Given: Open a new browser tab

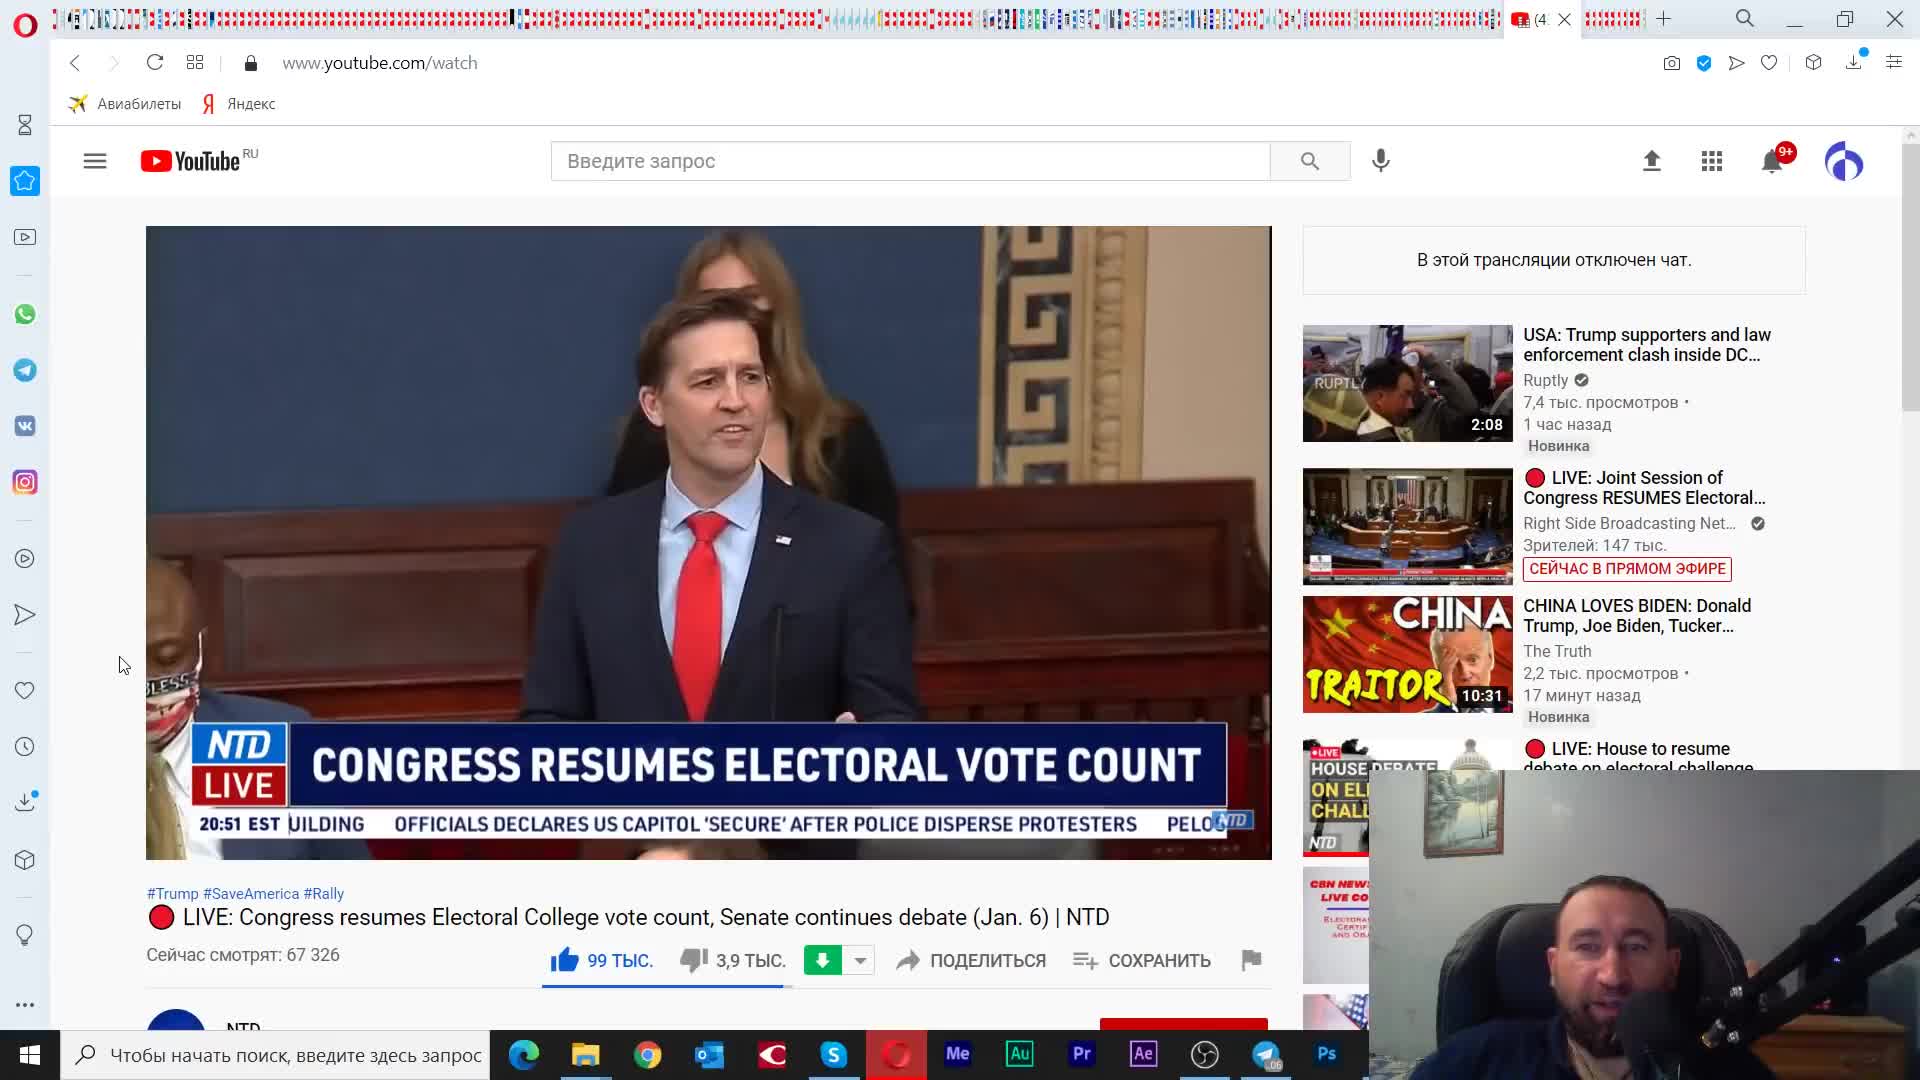Looking at the screenshot, I should (1664, 19).
